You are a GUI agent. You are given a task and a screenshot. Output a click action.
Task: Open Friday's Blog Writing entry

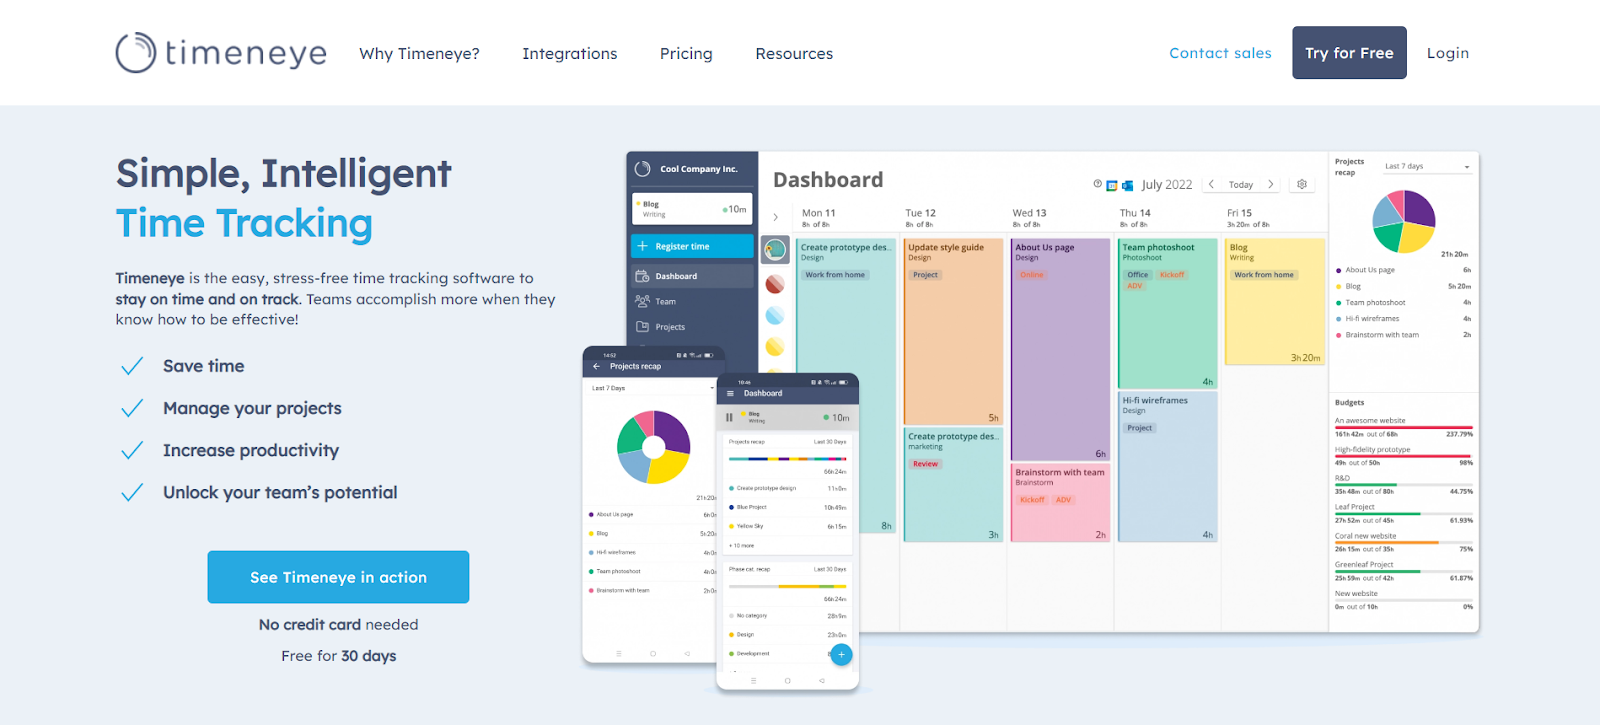[1275, 301]
